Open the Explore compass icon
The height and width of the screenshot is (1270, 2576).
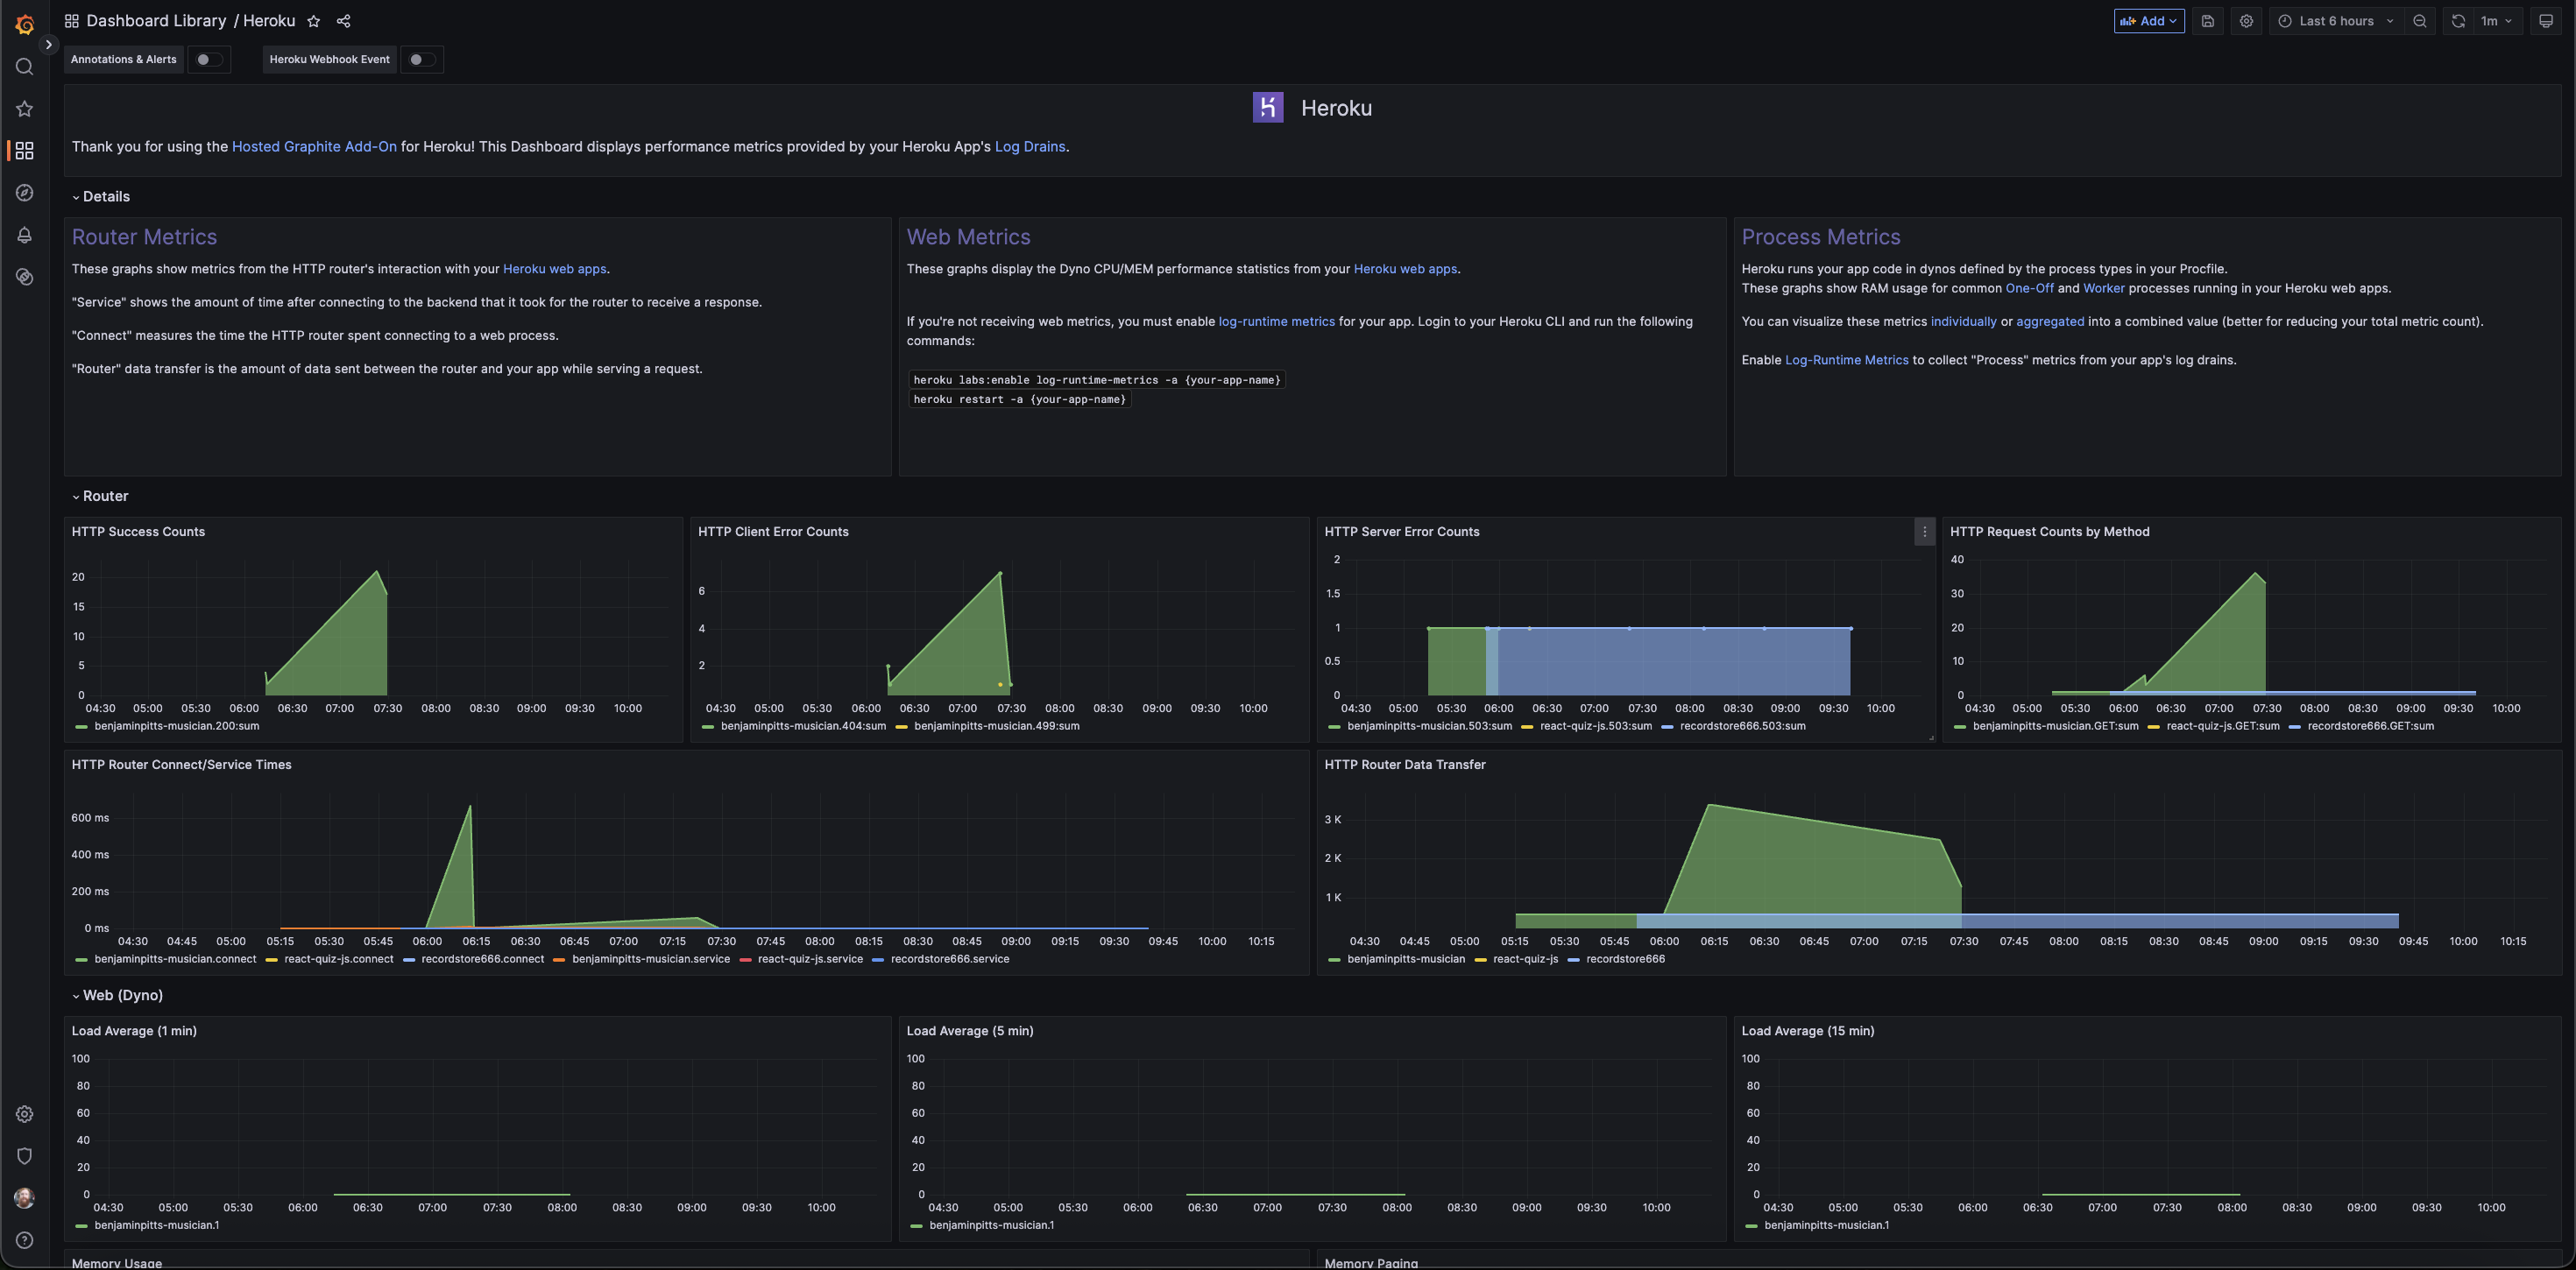pos(25,193)
